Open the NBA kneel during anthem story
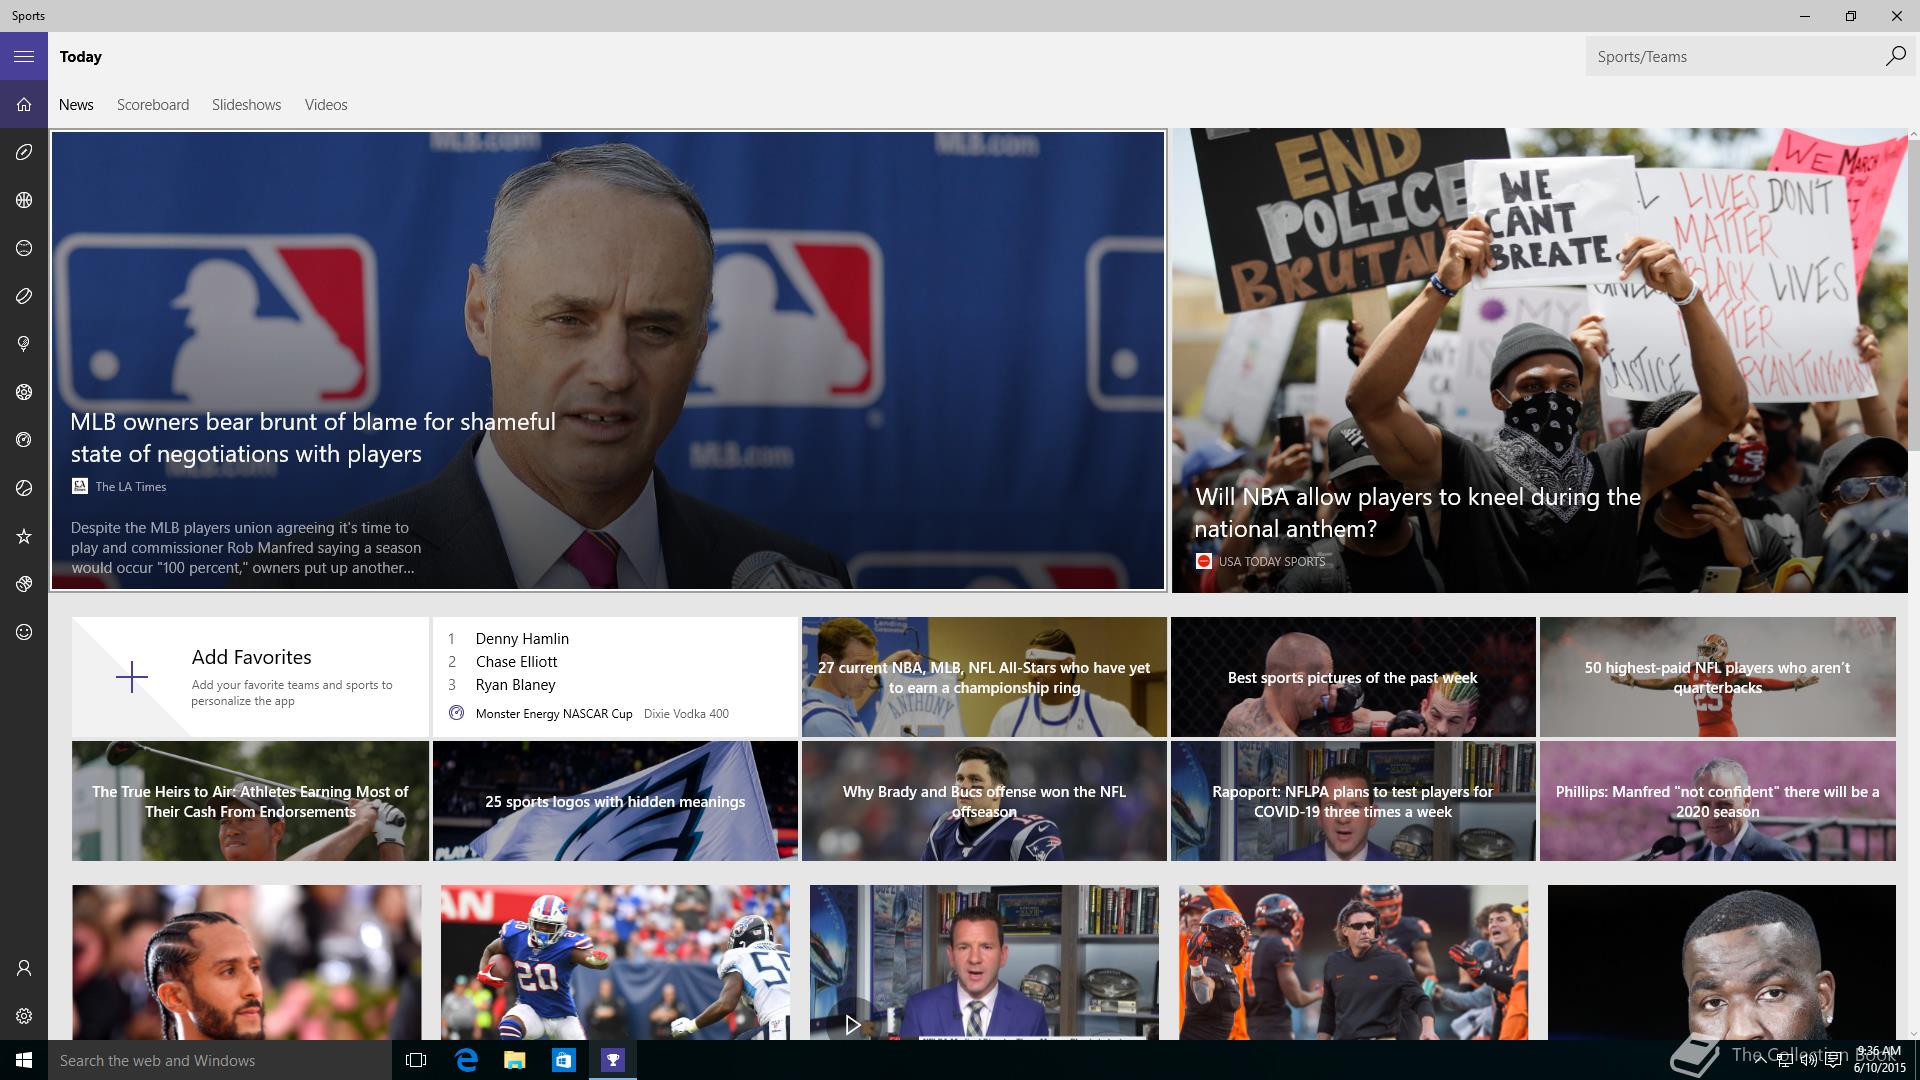 [x=1540, y=360]
